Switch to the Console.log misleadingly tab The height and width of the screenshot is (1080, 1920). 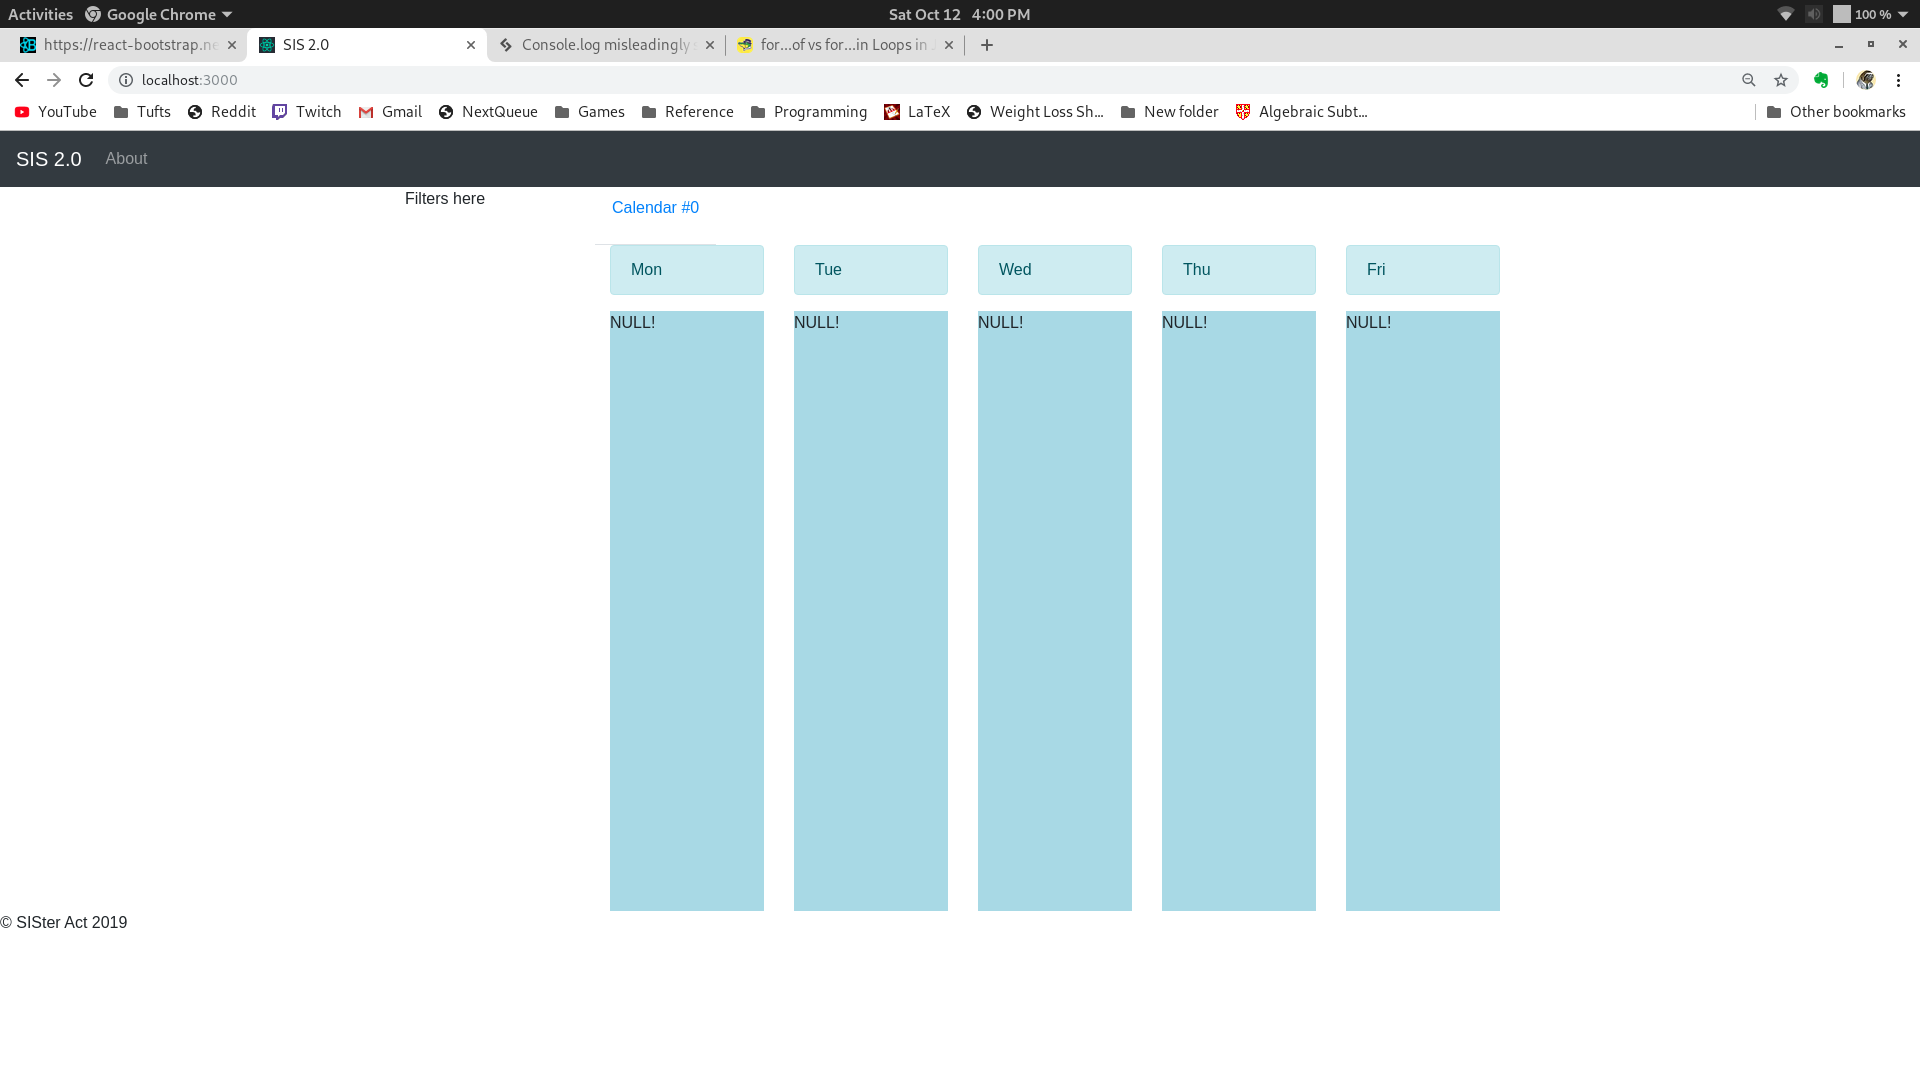pos(605,45)
